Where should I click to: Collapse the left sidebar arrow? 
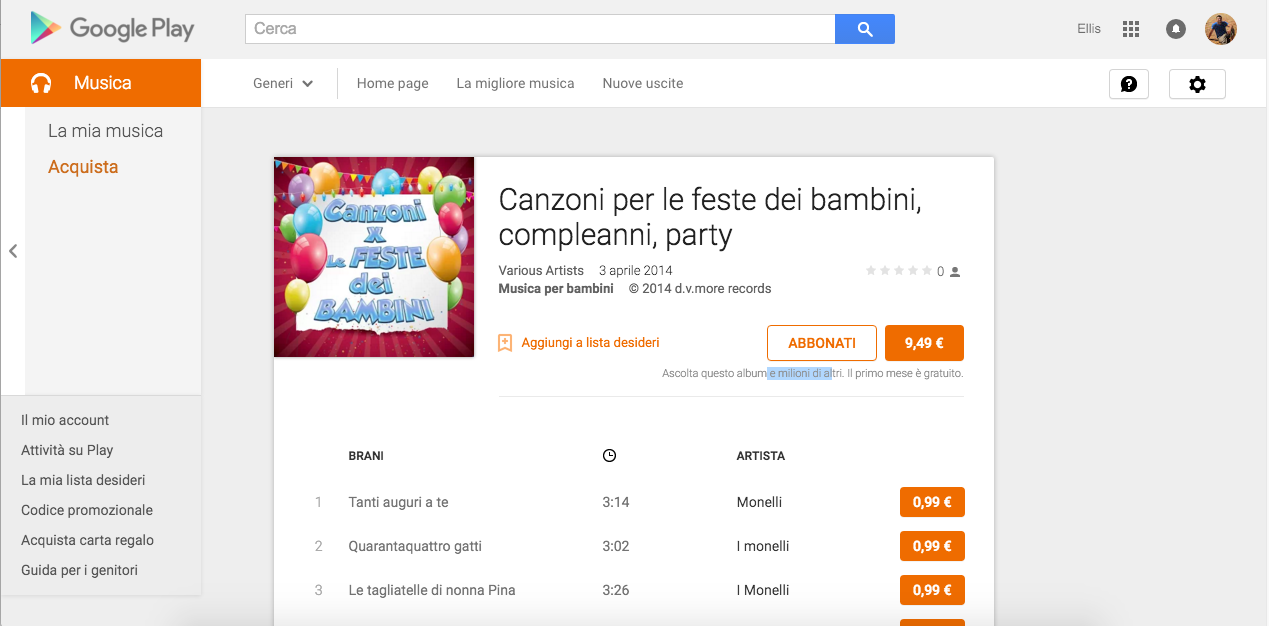point(13,251)
